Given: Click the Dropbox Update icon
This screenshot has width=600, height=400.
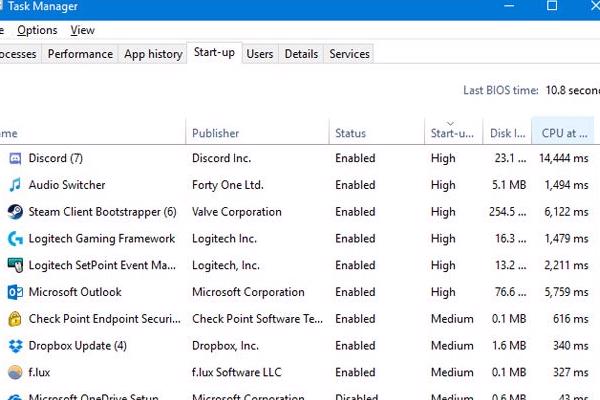Looking at the screenshot, I should click(15, 346).
